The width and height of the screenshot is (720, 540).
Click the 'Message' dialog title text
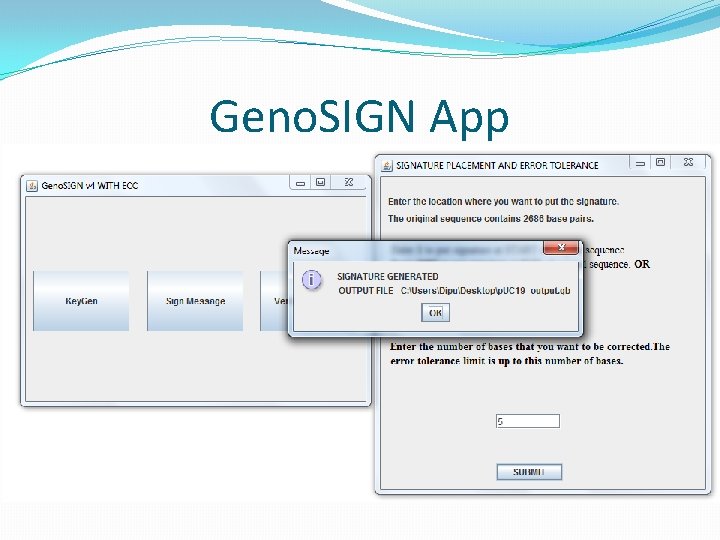[x=311, y=251]
